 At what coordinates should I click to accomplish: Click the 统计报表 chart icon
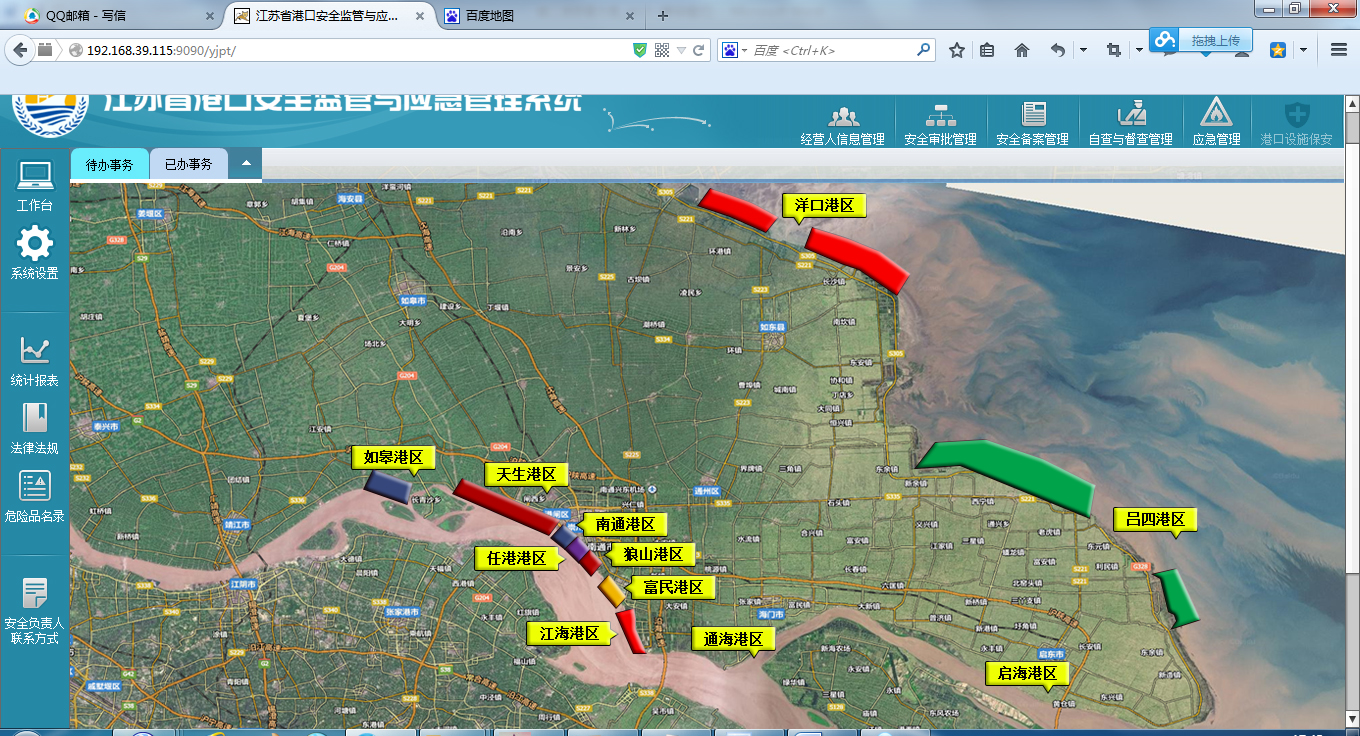click(x=35, y=360)
